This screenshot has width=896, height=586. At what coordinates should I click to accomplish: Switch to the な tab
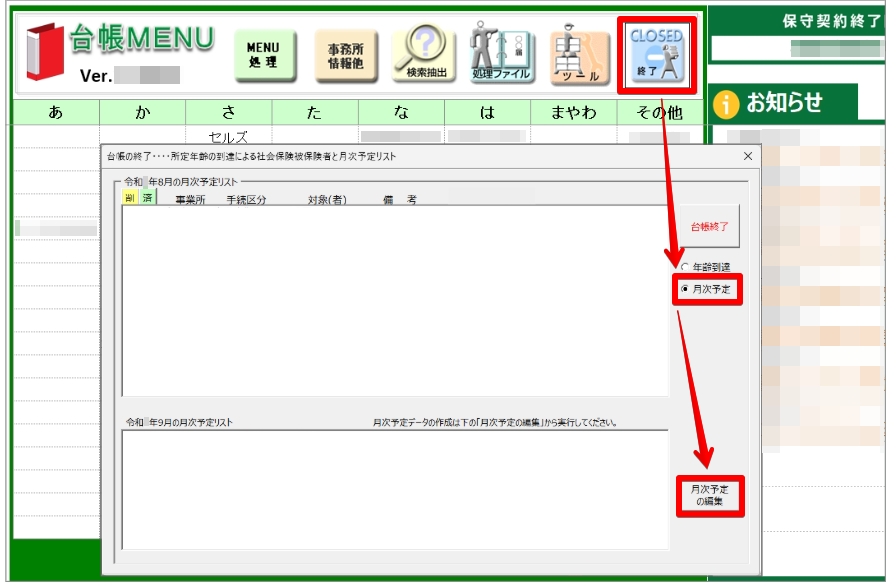401,113
